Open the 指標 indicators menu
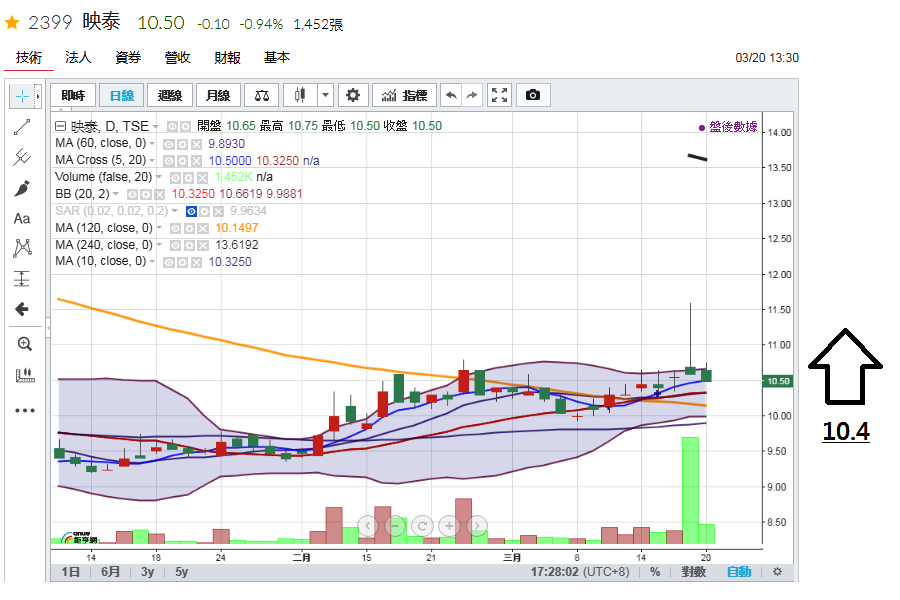The image size is (900, 600). point(405,95)
